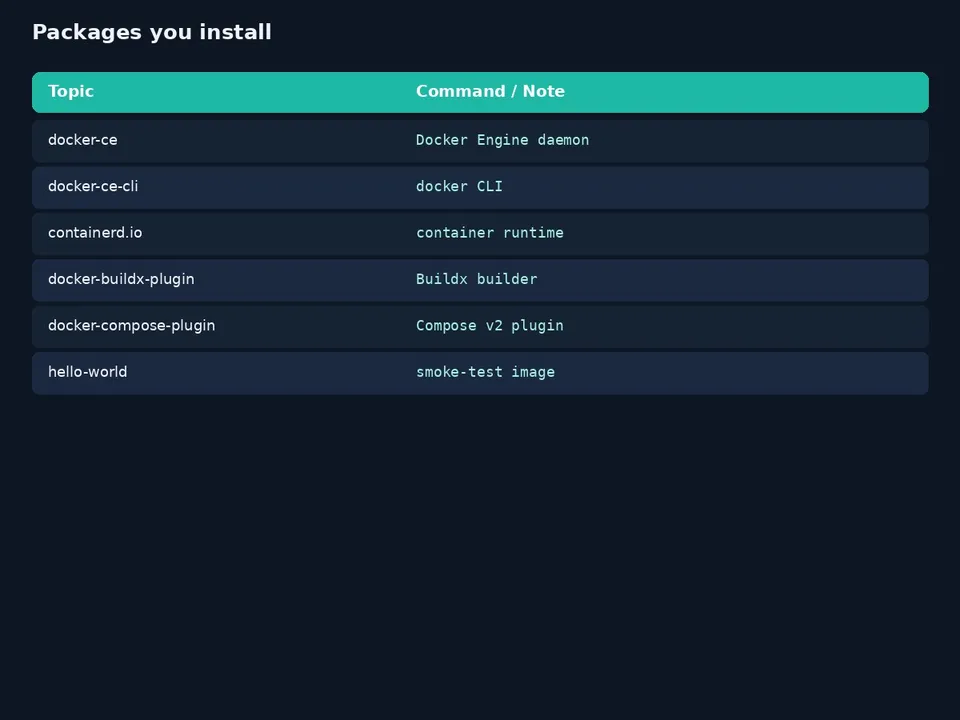Click the 'smoke-test image' note
Image resolution: width=960 pixels, height=720 pixels.
click(x=486, y=372)
